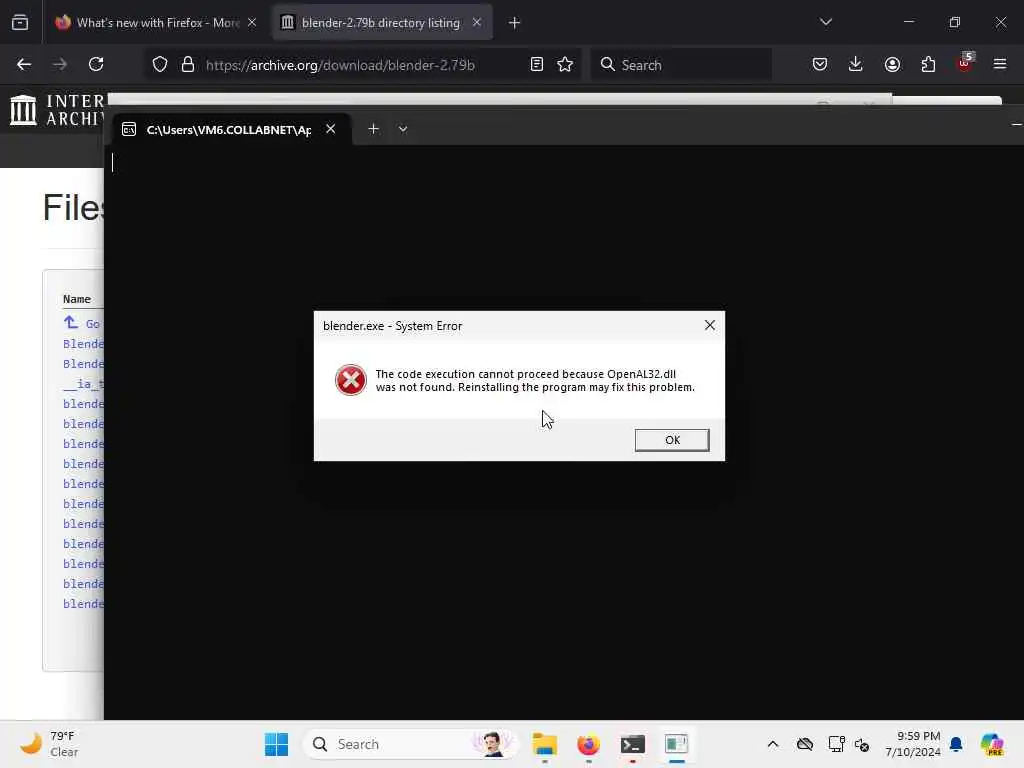Close the What's new with Firefox tab
Image resolution: width=1024 pixels, height=768 pixels.
point(252,23)
